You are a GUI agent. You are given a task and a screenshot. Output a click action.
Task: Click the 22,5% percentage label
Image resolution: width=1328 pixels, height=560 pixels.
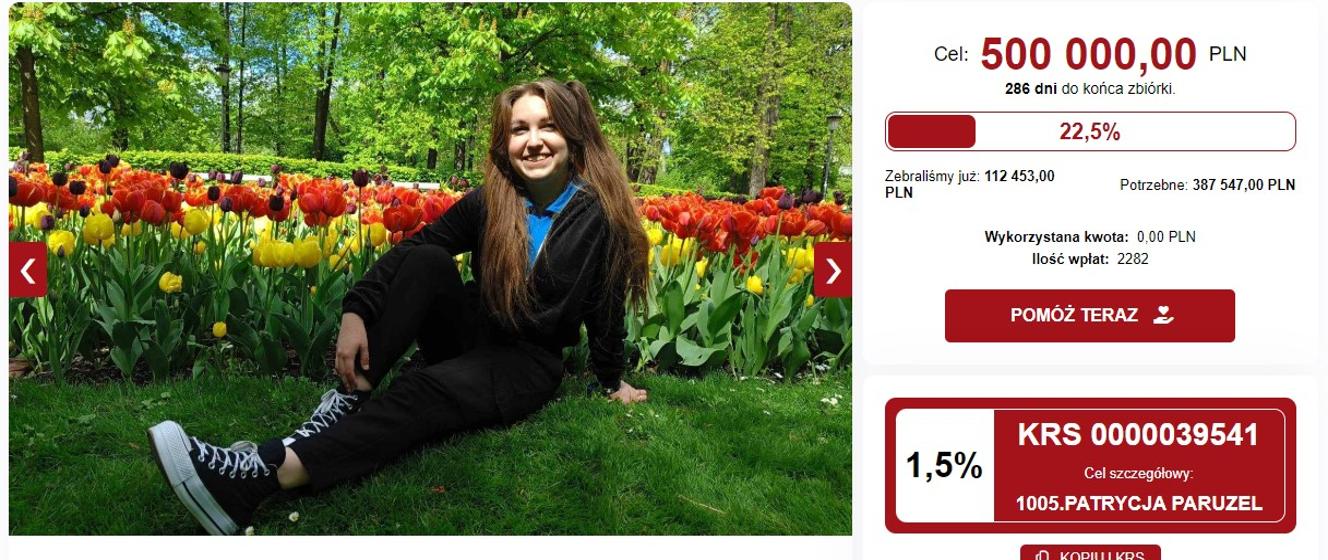1090,132
